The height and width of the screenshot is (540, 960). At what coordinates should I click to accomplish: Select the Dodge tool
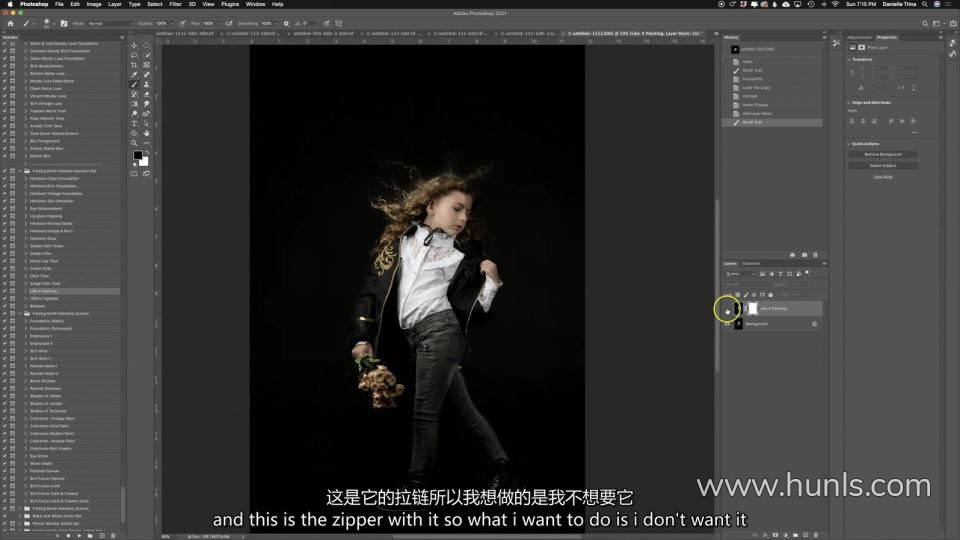click(x=134, y=114)
